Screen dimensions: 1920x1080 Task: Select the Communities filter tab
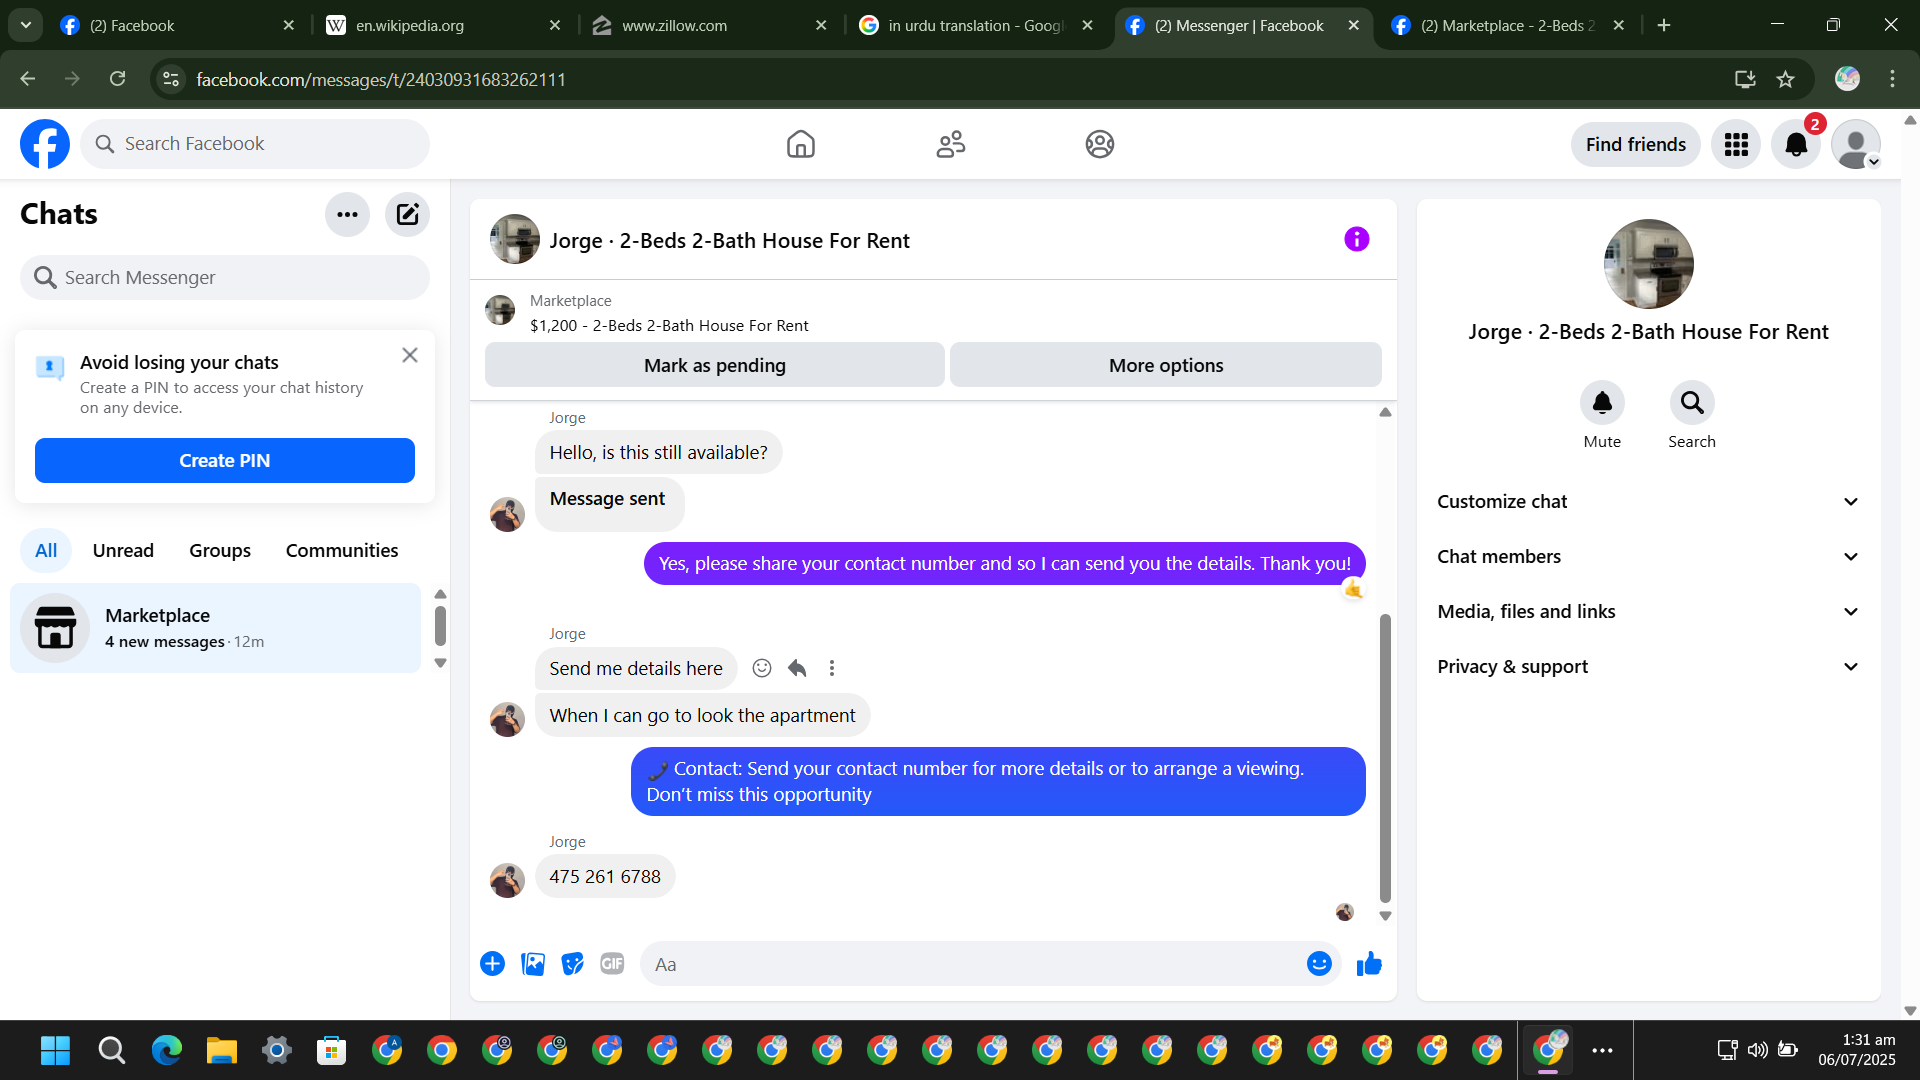click(342, 551)
